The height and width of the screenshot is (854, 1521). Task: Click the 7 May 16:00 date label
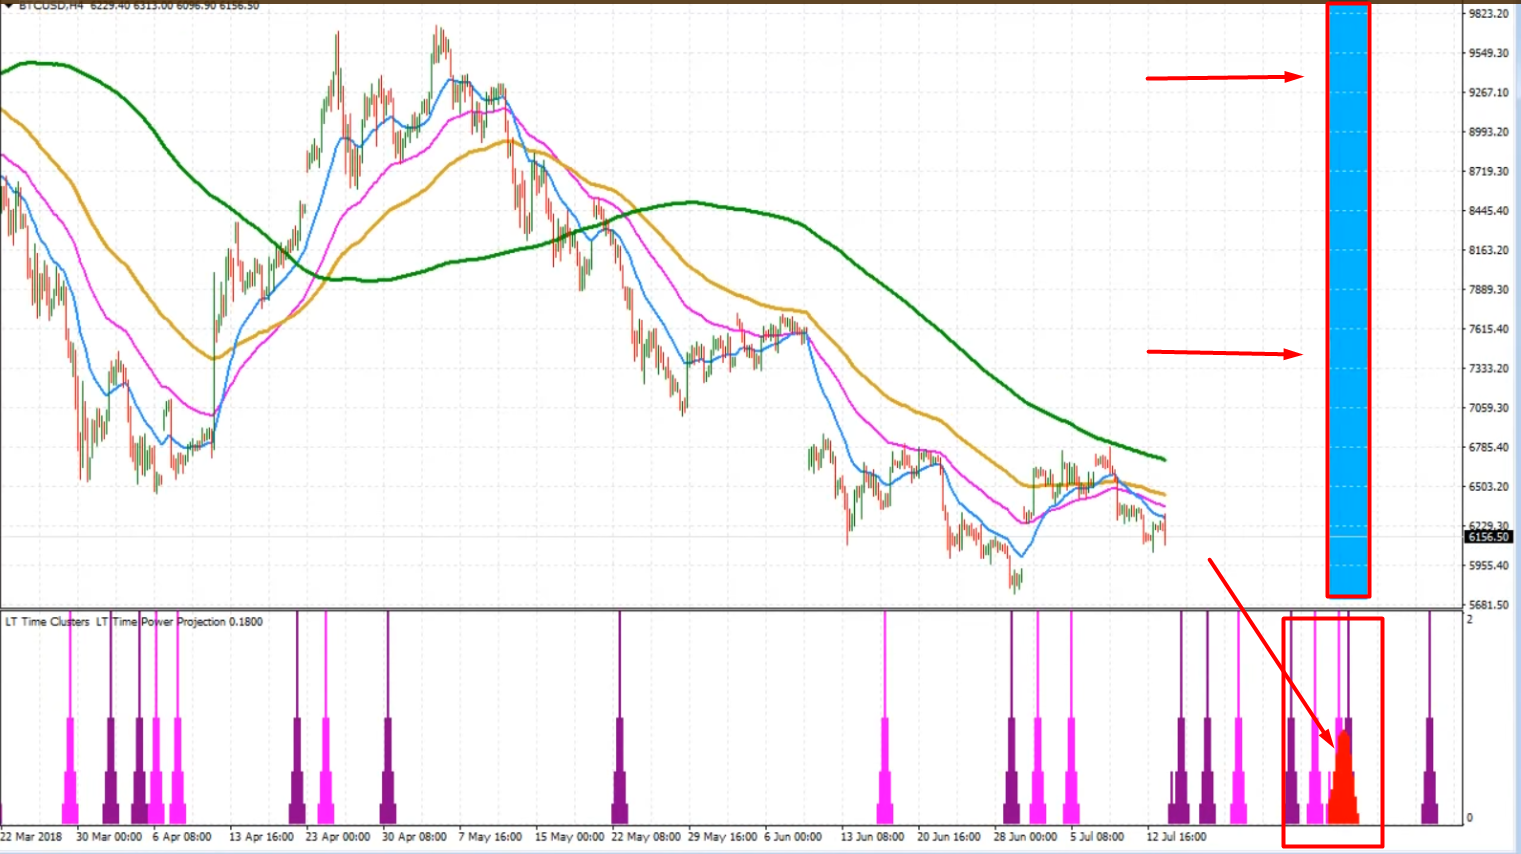point(490,837)
